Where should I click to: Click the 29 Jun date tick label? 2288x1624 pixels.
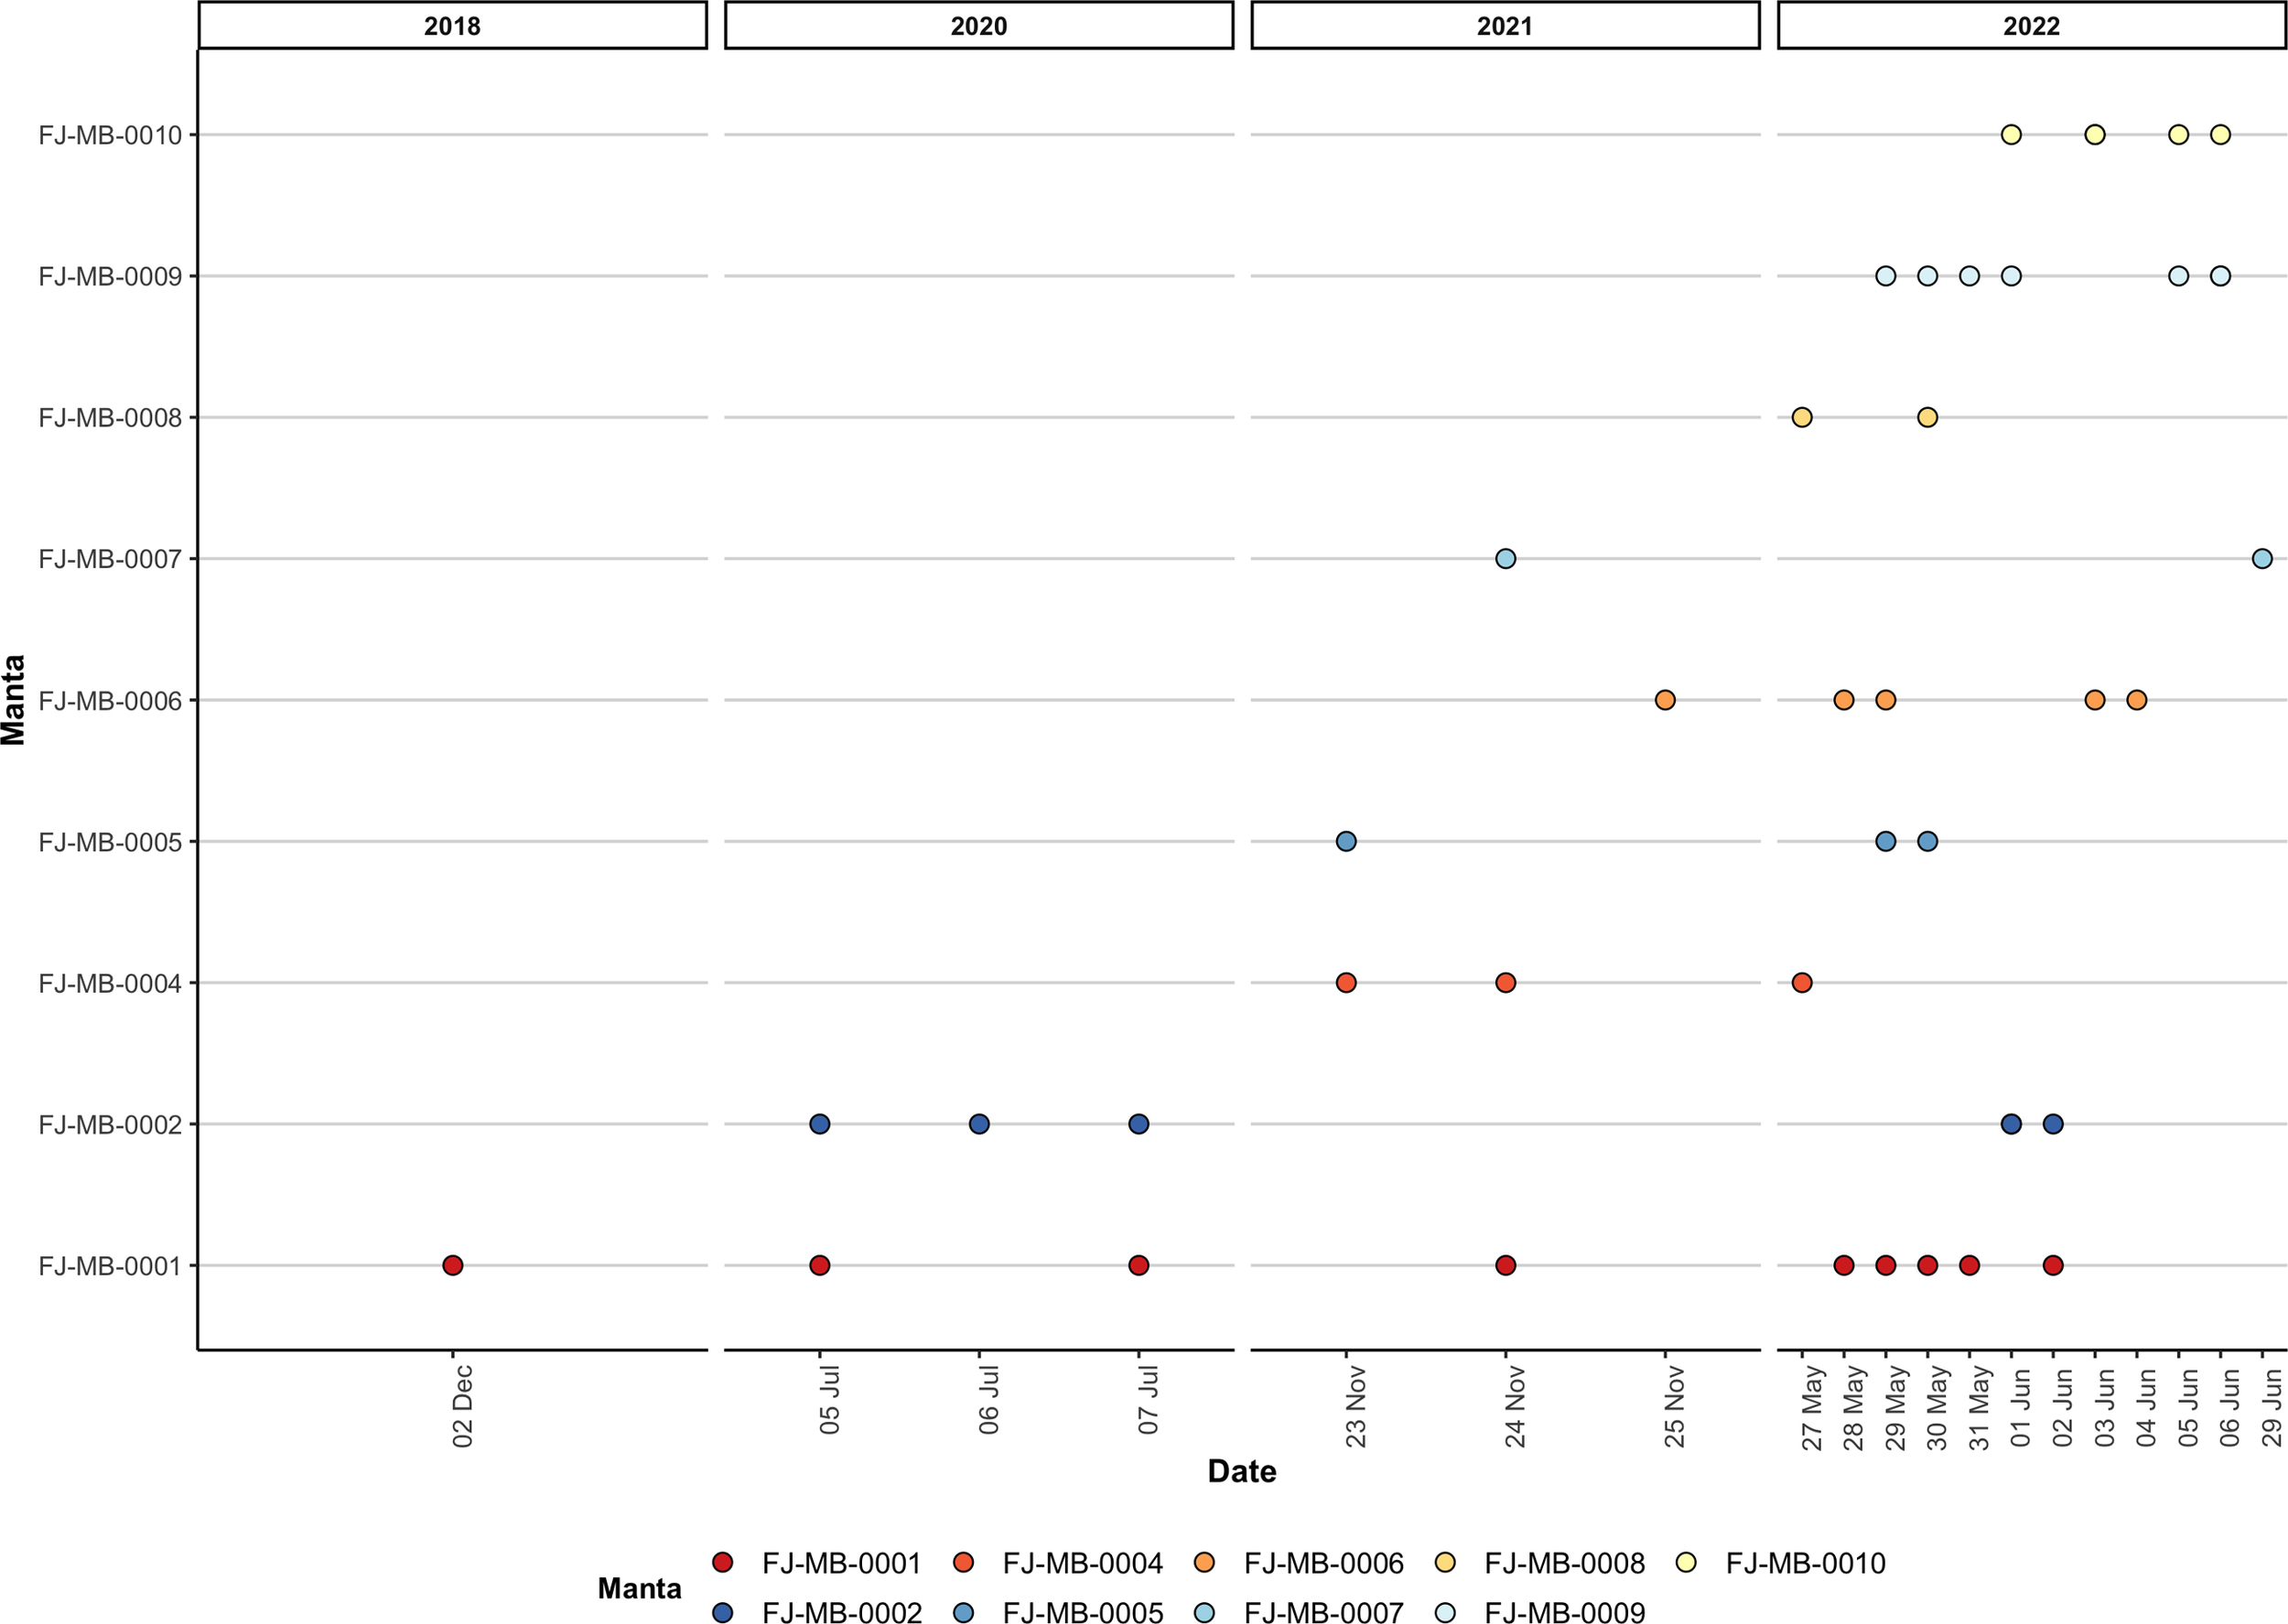[x=2272, y=1406]
